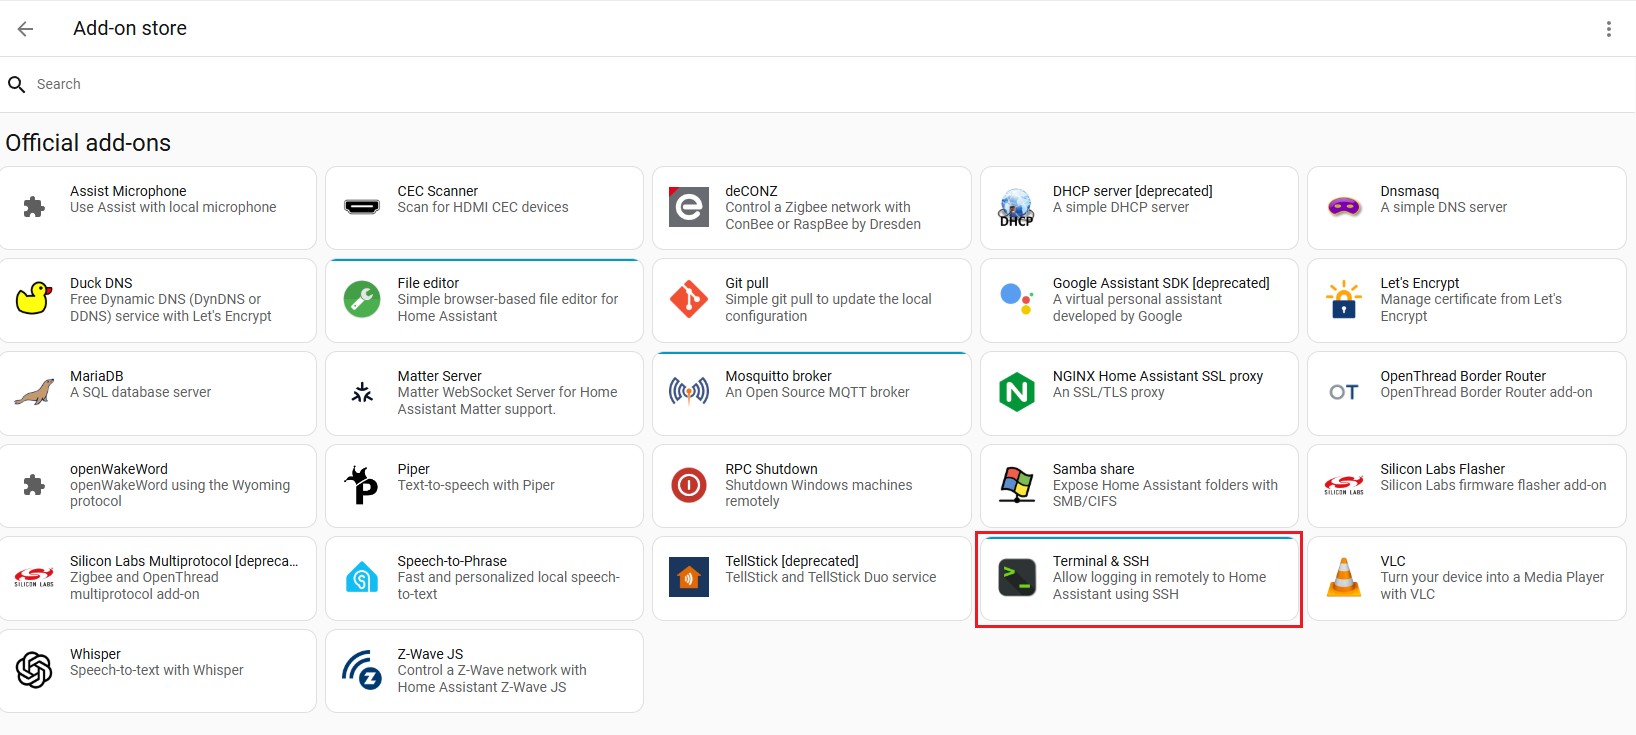Open the Dnsmasq add-on title
This screenshot has width=1636, height=735.
click(x=1409, y=191)
